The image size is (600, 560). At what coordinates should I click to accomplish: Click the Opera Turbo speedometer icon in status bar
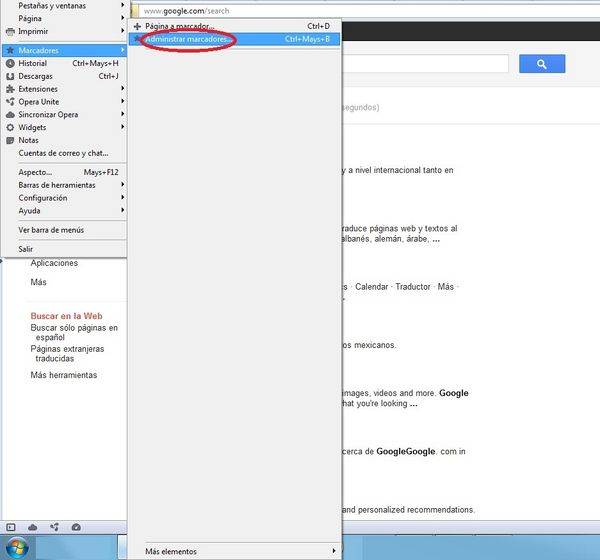click(76, 527)
